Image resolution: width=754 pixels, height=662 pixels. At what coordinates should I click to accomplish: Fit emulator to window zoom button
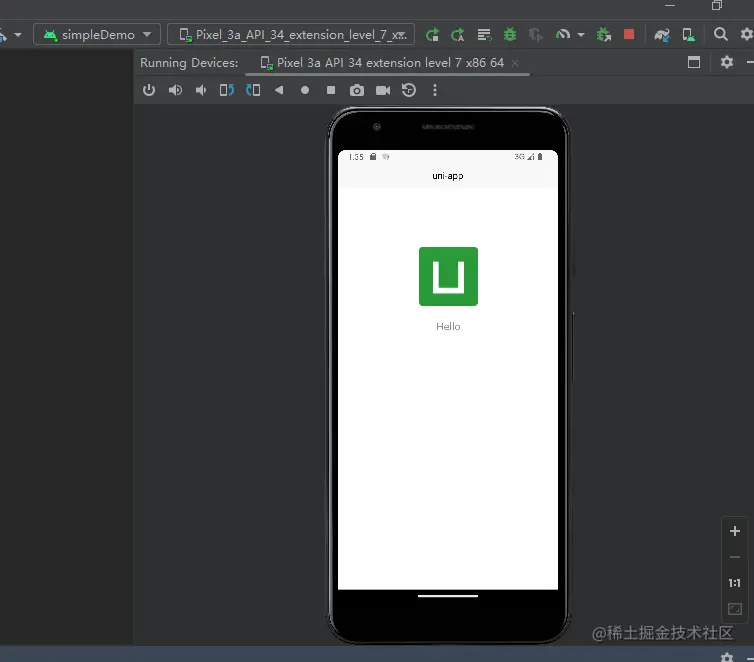735,609
